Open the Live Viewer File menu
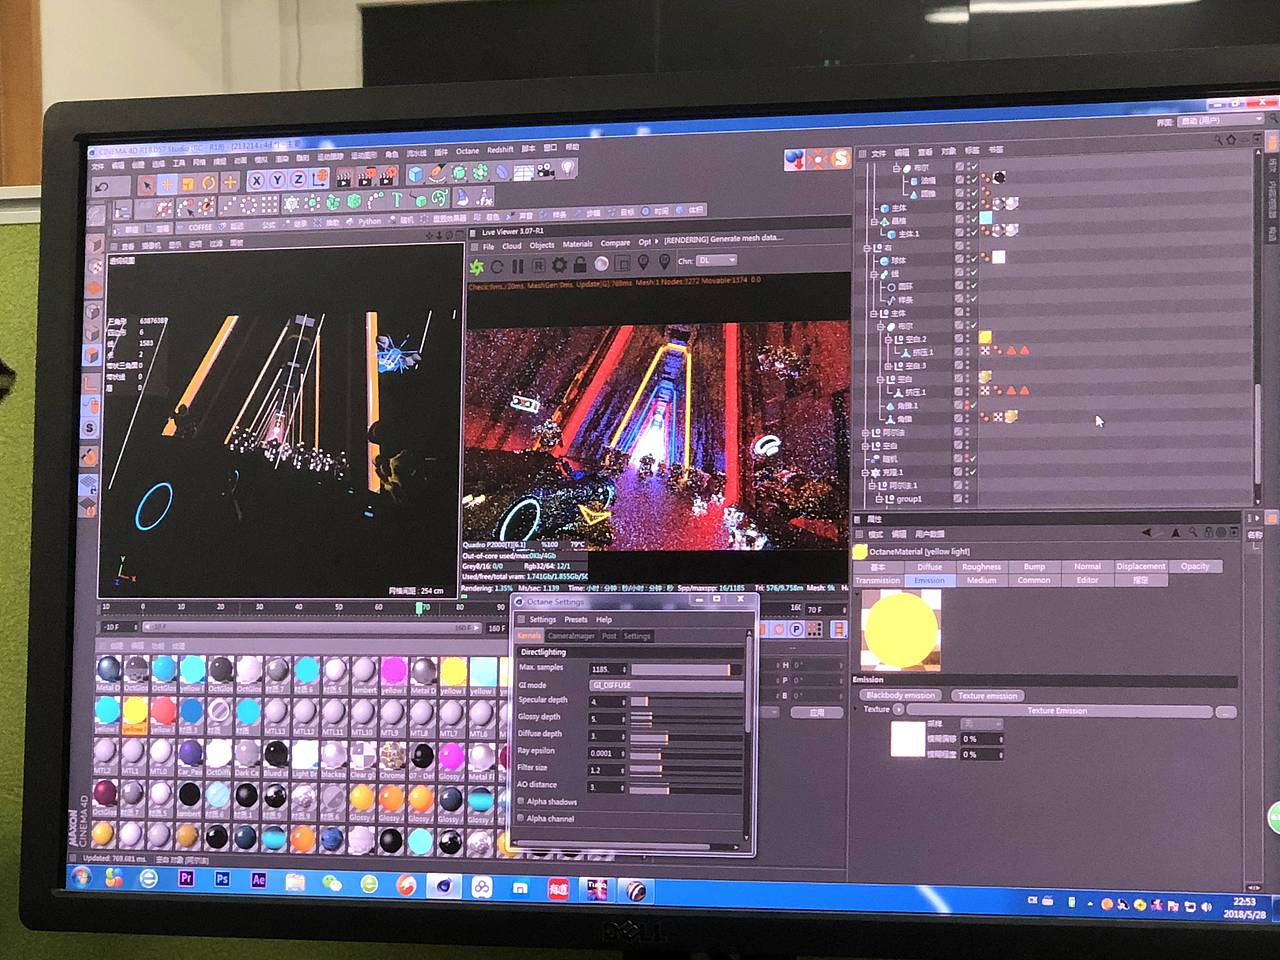Image resolution: width=1280 pixels, height=960 pixels. click(488, 246)
